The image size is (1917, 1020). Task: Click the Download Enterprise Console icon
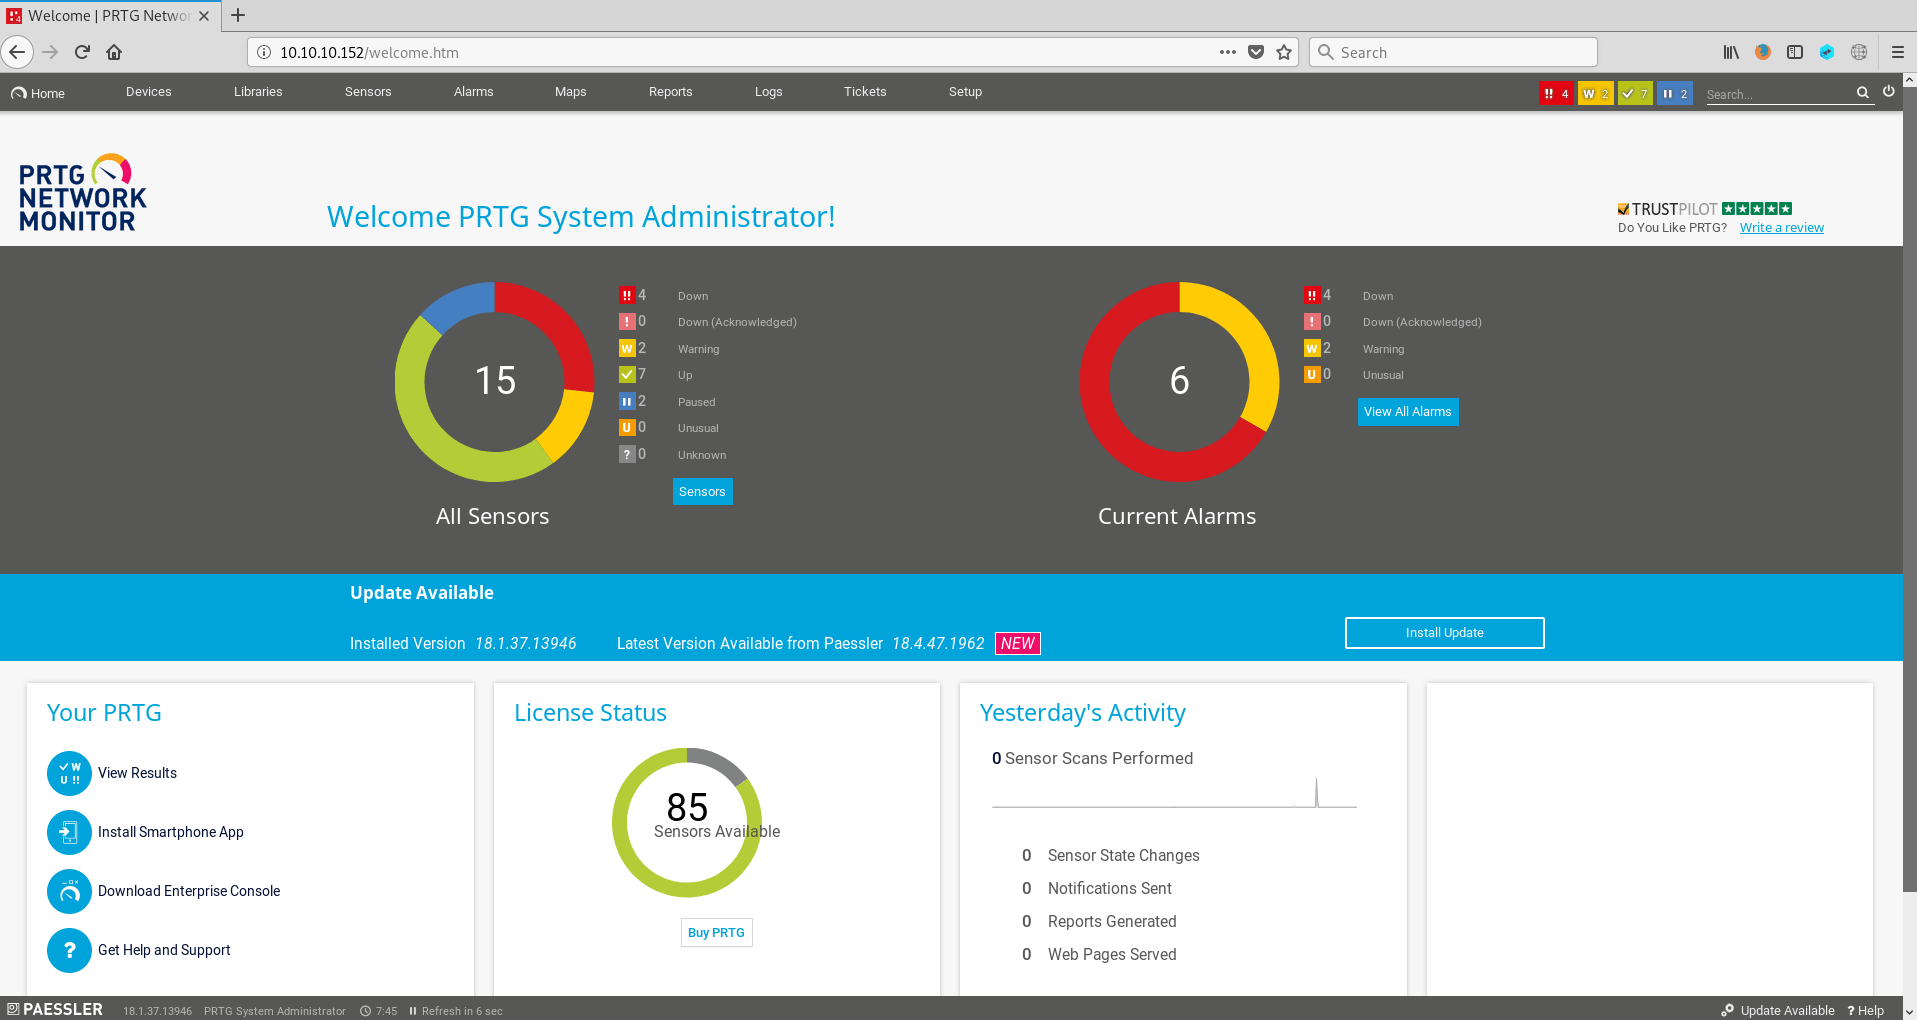coord(69,892)
